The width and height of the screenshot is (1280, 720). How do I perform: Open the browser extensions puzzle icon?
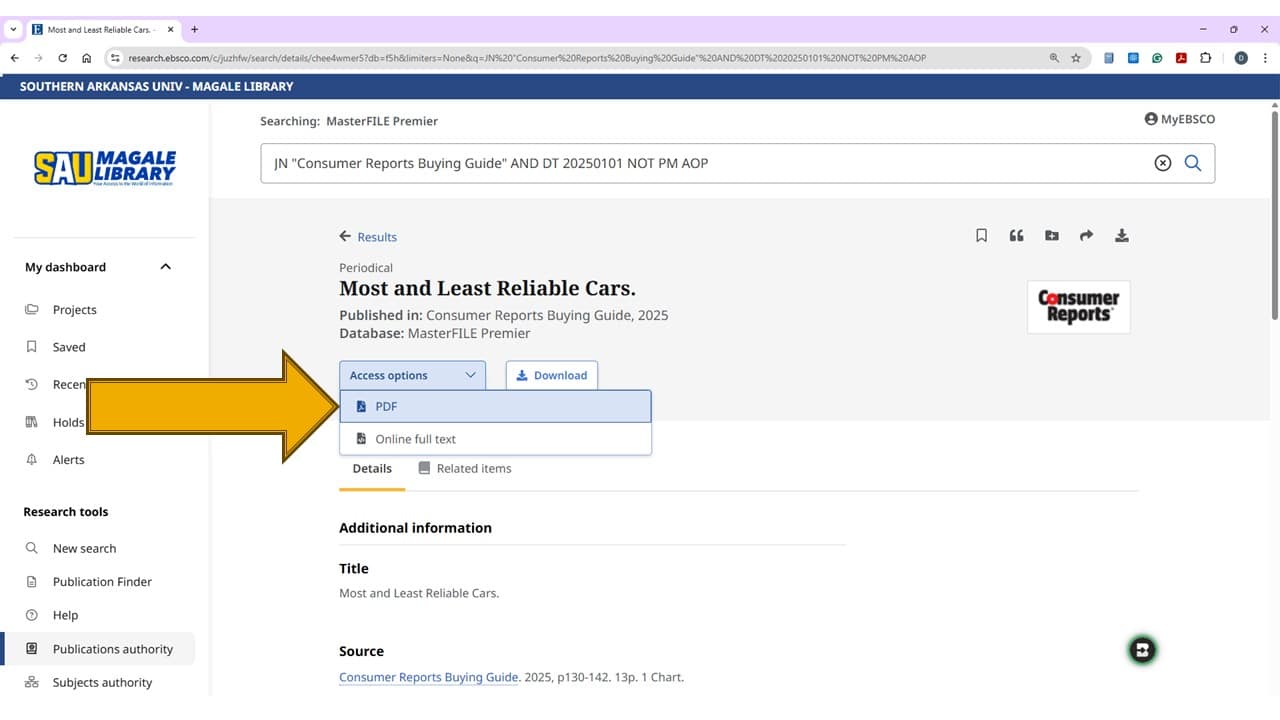click(1205, 58)
